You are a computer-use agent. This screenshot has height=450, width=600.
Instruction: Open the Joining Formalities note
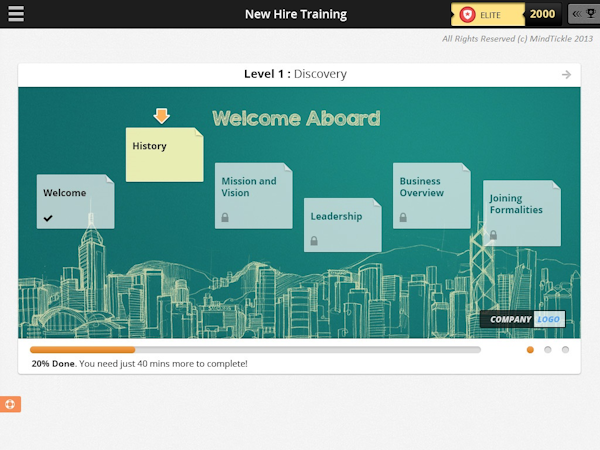click(x=522, y=213)
